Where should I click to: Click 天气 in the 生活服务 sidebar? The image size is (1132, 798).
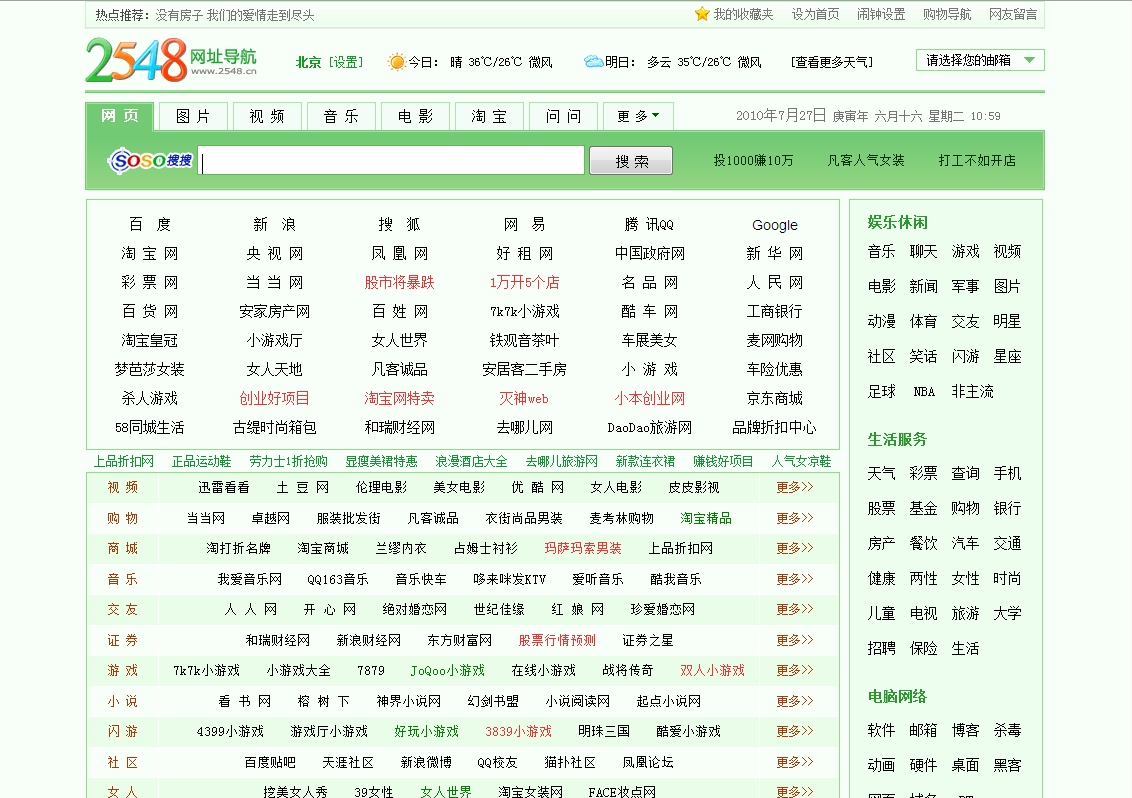(881, 473)
